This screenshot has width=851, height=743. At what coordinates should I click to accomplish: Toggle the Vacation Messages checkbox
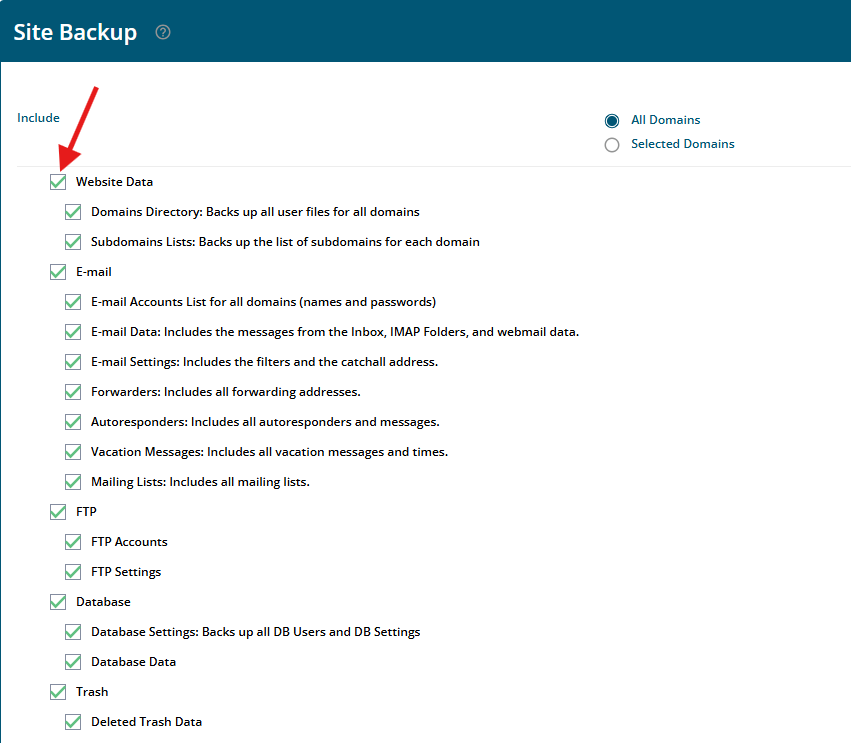(73, 452)
